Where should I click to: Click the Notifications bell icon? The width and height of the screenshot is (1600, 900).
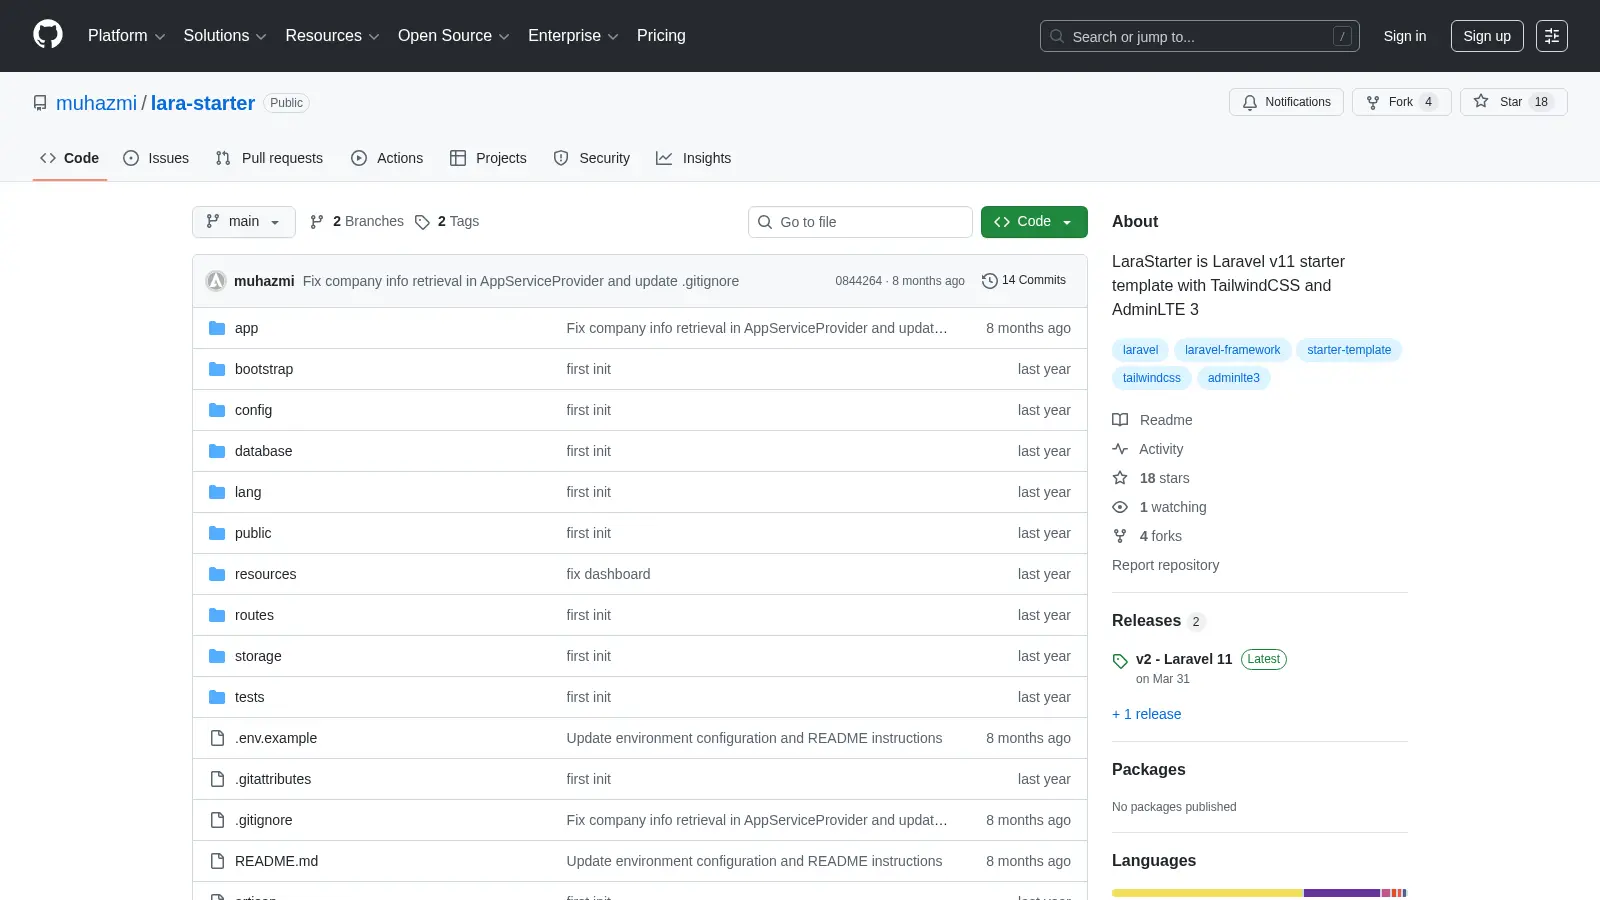click(x=1250, y=102)
